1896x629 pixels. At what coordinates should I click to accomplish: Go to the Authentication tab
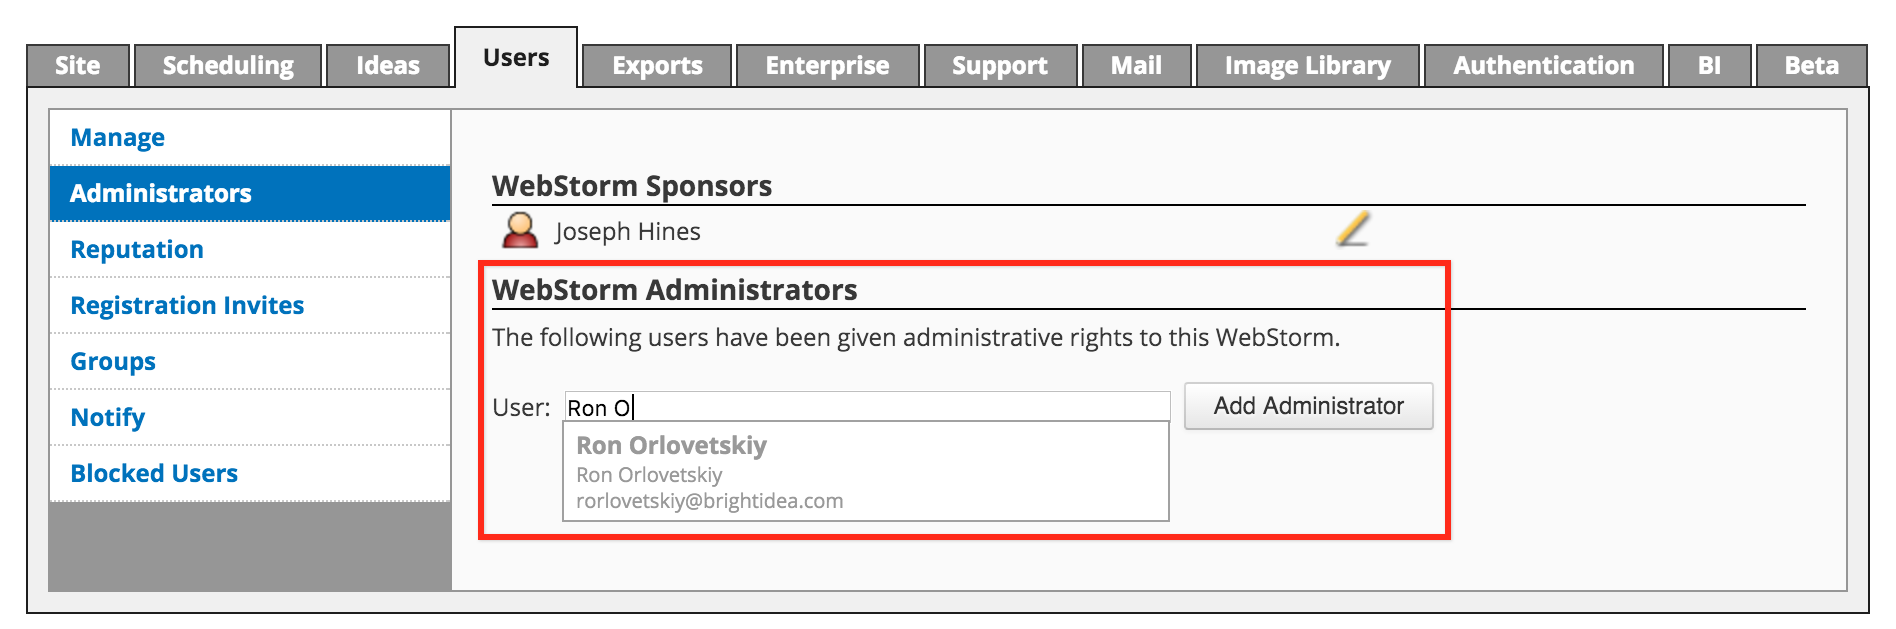click(1543, 66)
